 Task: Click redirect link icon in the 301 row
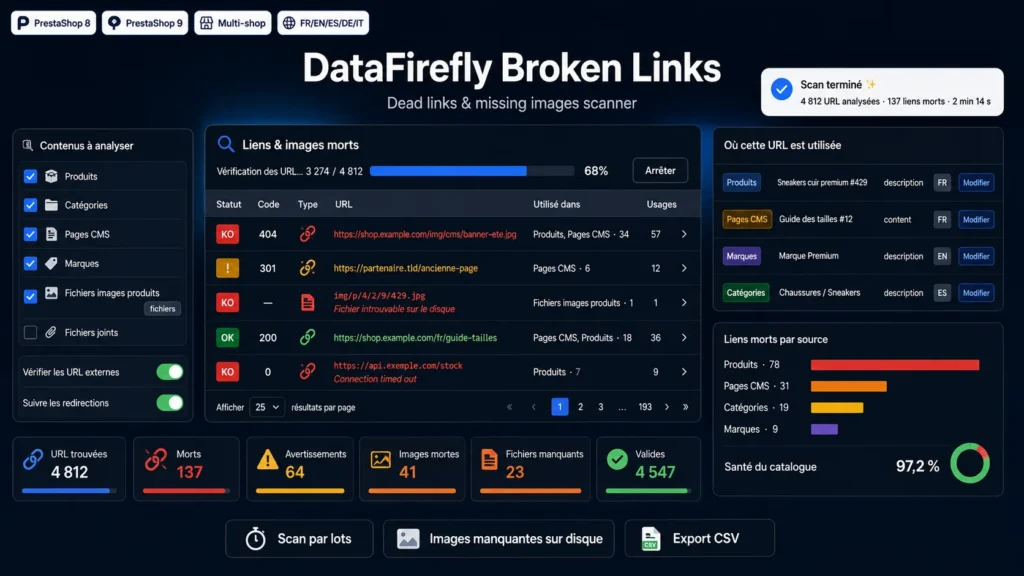(x=308, y=268)
